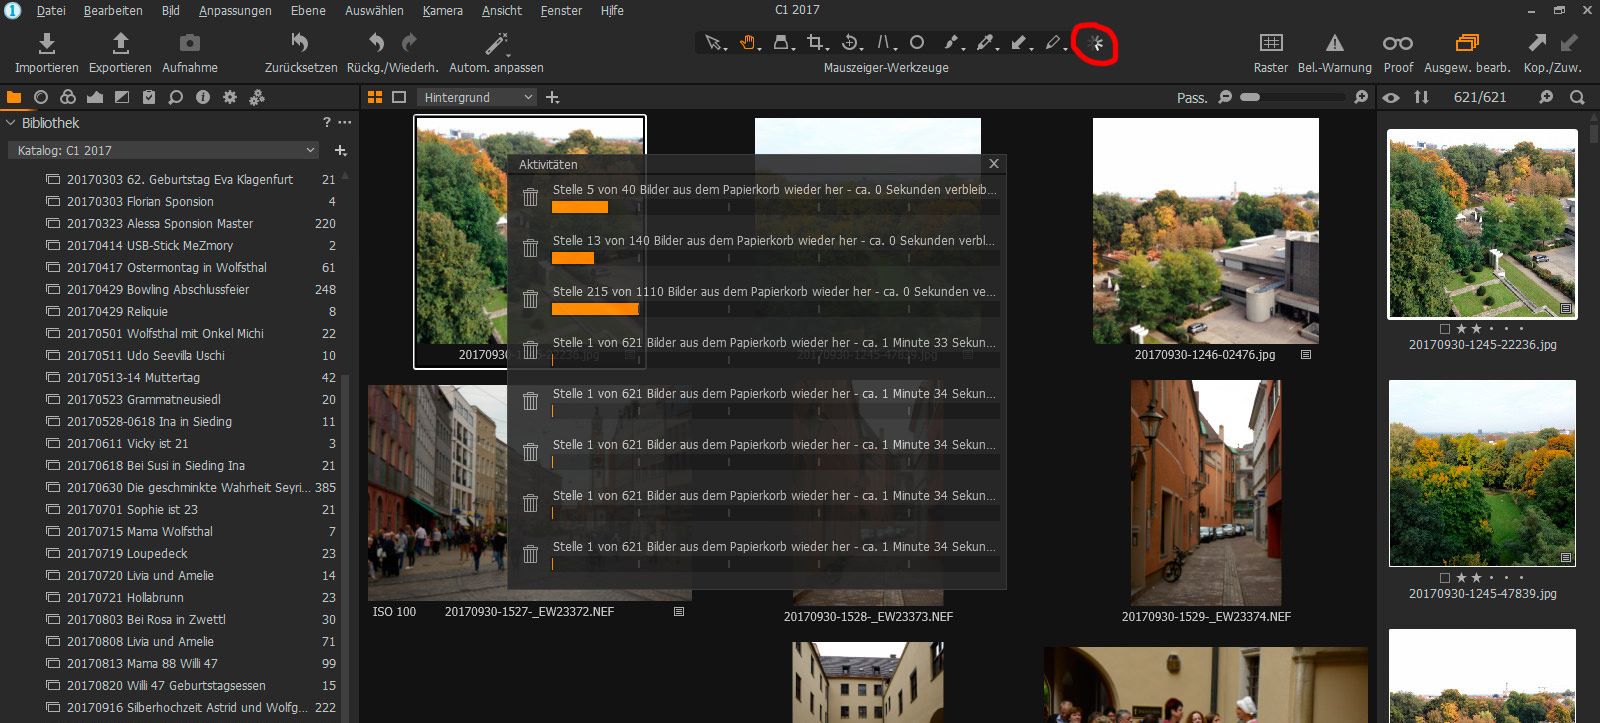
Task: Set color tag on 20170930-1245-22236.jpg thumbnail
Action: pos(1444,328)
